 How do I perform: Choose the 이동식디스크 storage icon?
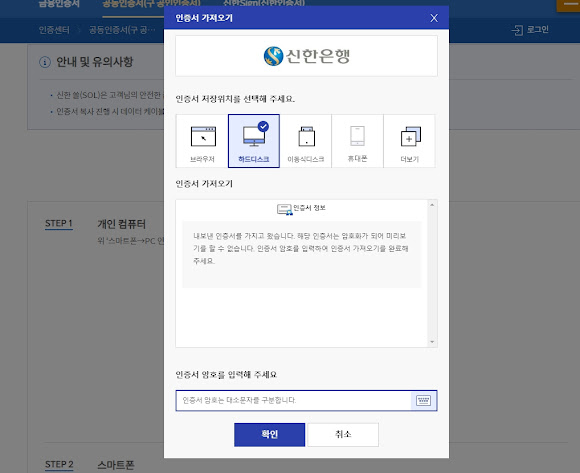pos(306,141)
